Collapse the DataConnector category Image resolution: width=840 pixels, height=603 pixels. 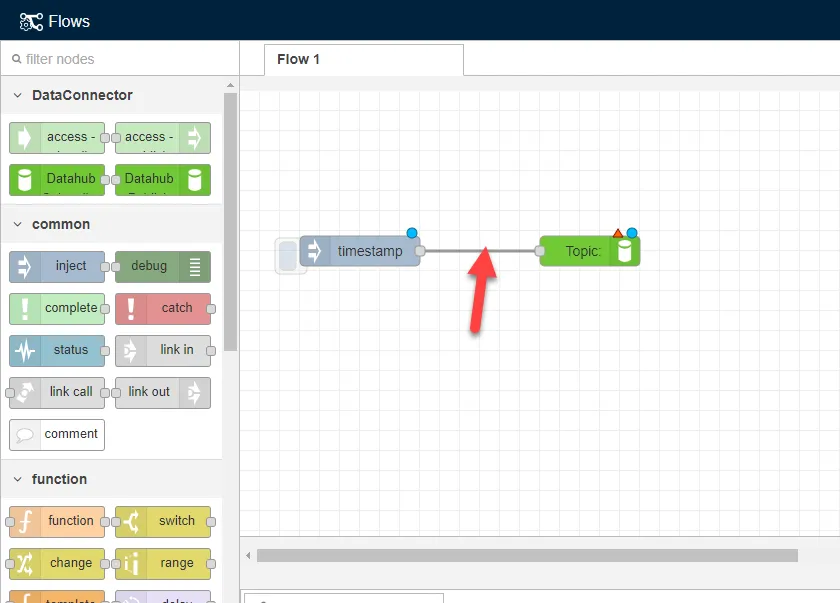[18, 95]
